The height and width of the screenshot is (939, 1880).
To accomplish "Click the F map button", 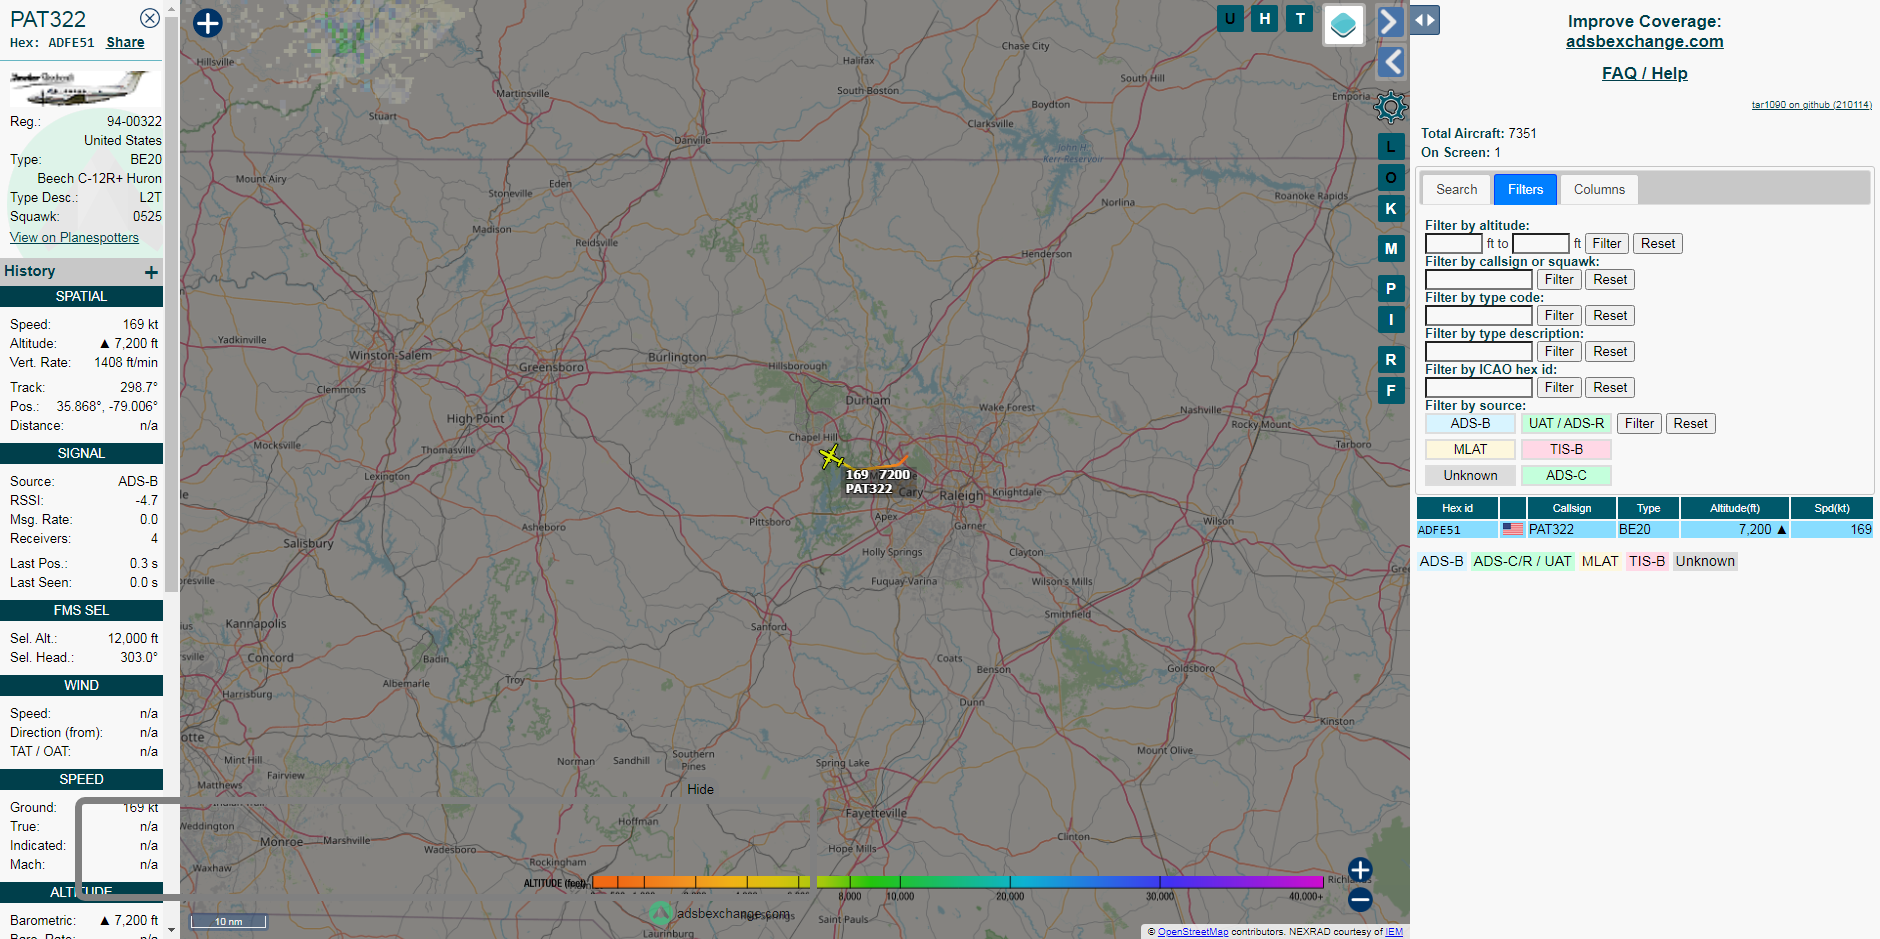I will coord(1391,390).
